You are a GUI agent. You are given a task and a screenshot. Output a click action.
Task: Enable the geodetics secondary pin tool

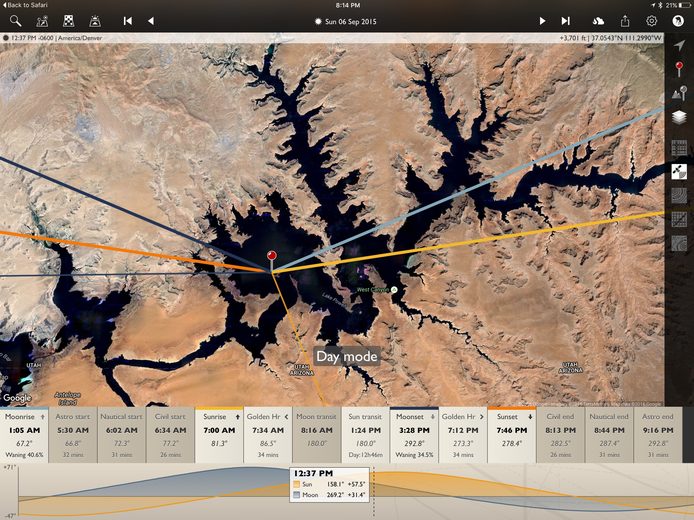679,93
